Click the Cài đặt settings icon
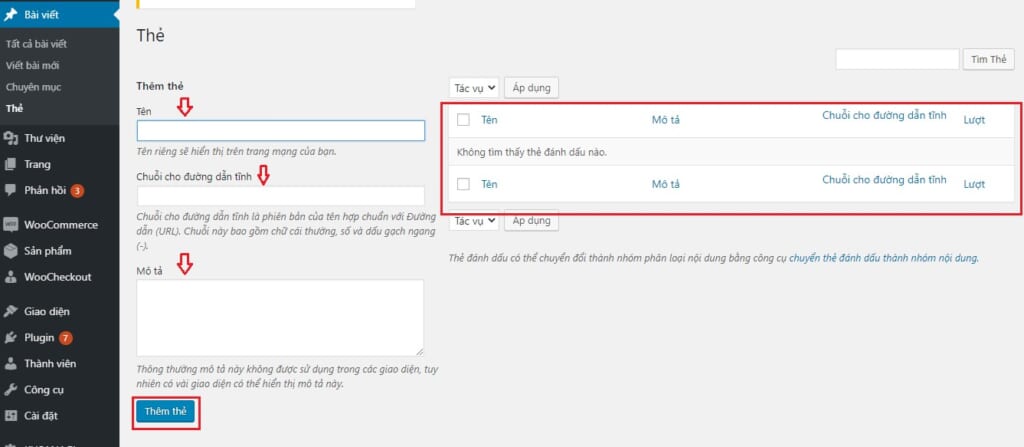The height and width of the screenshot is (447, 1024). tap(10, 416)
